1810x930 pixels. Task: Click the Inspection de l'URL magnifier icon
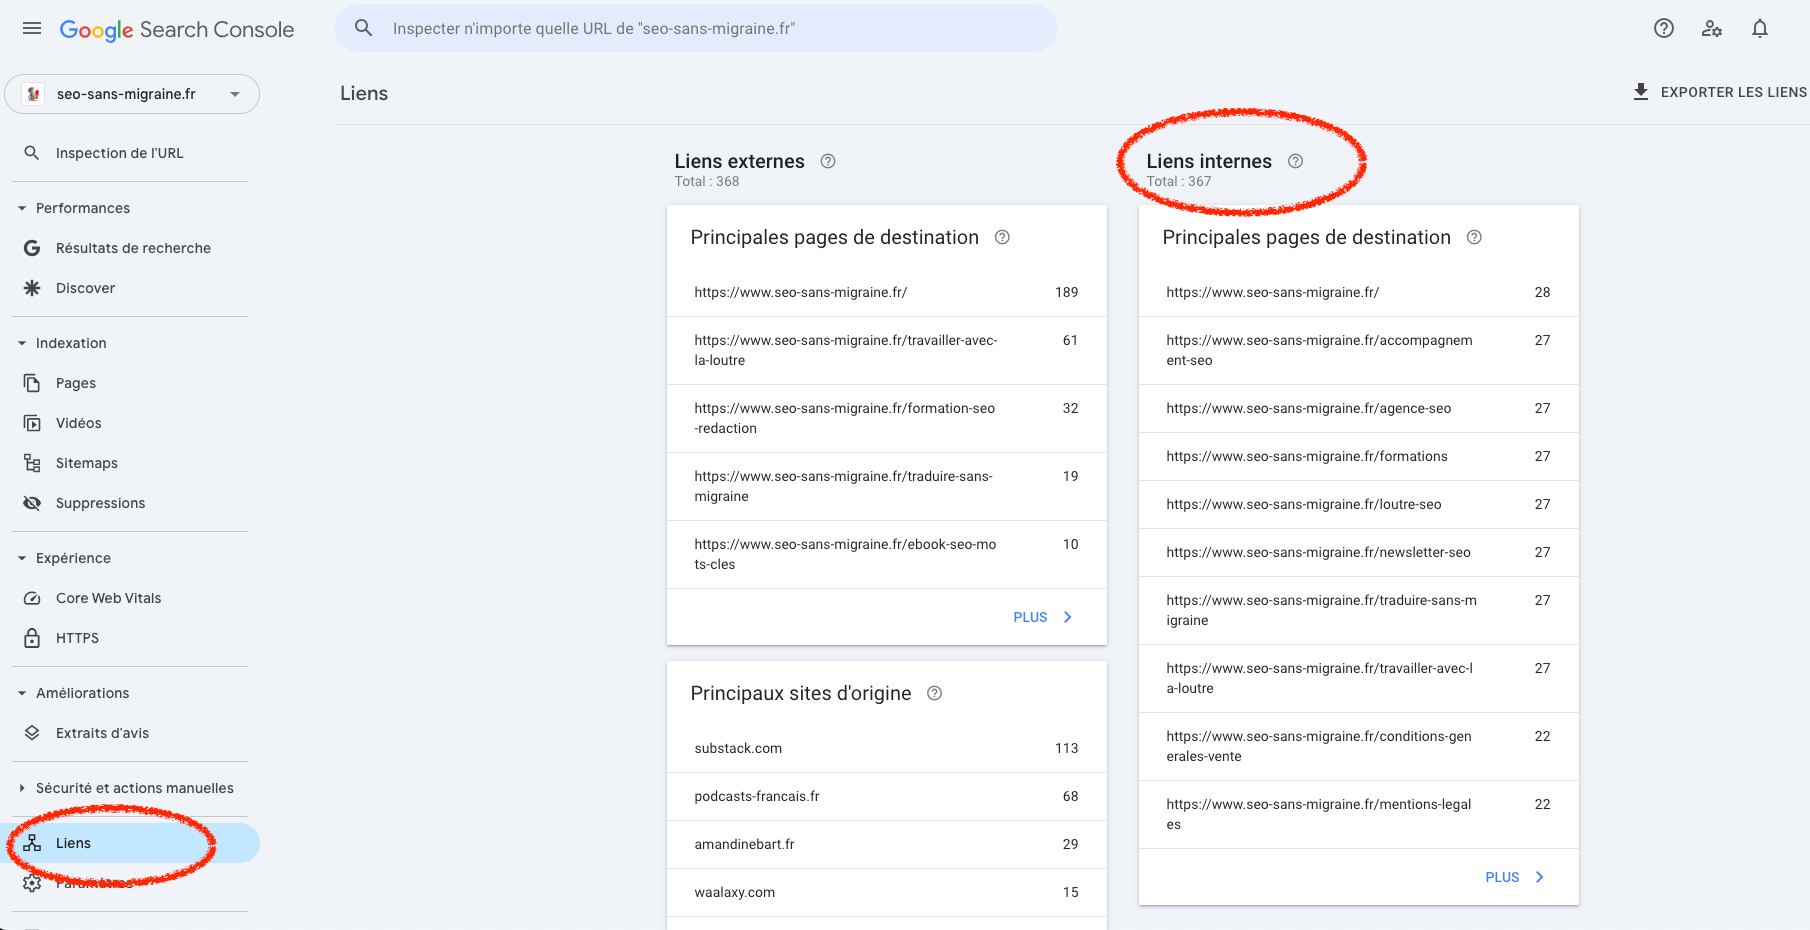click(32, 153)
